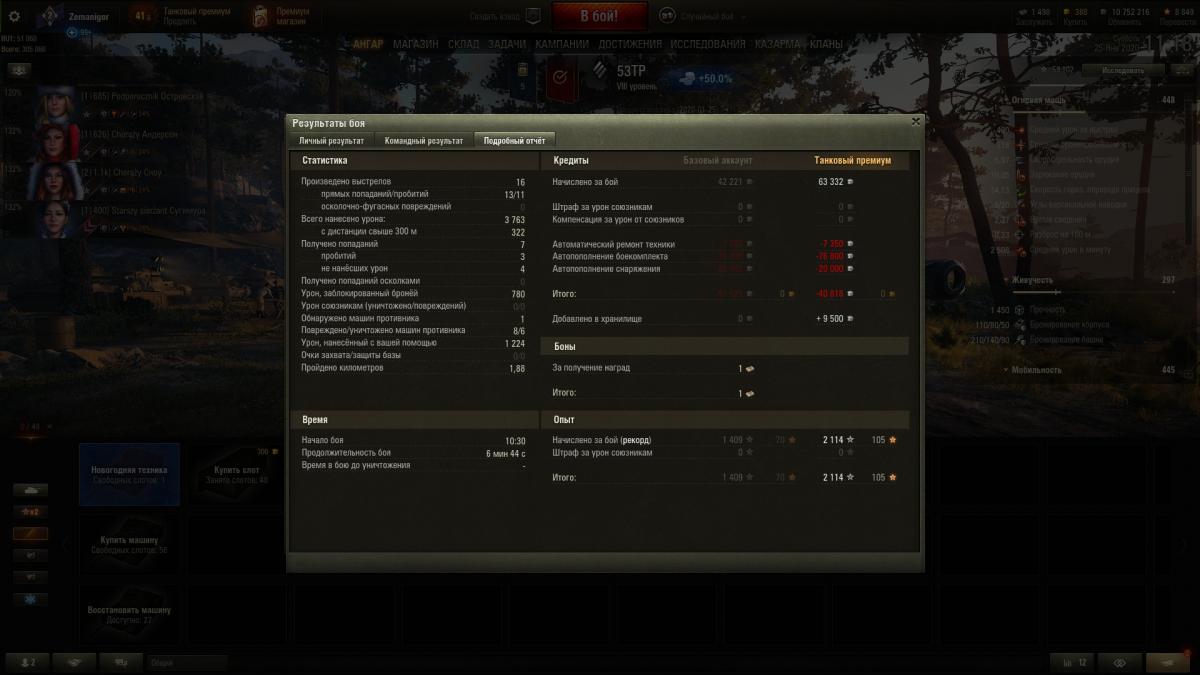The image size is (1200, 675).
Task: Open the Командный результат tab
Action: coord(423,141)
